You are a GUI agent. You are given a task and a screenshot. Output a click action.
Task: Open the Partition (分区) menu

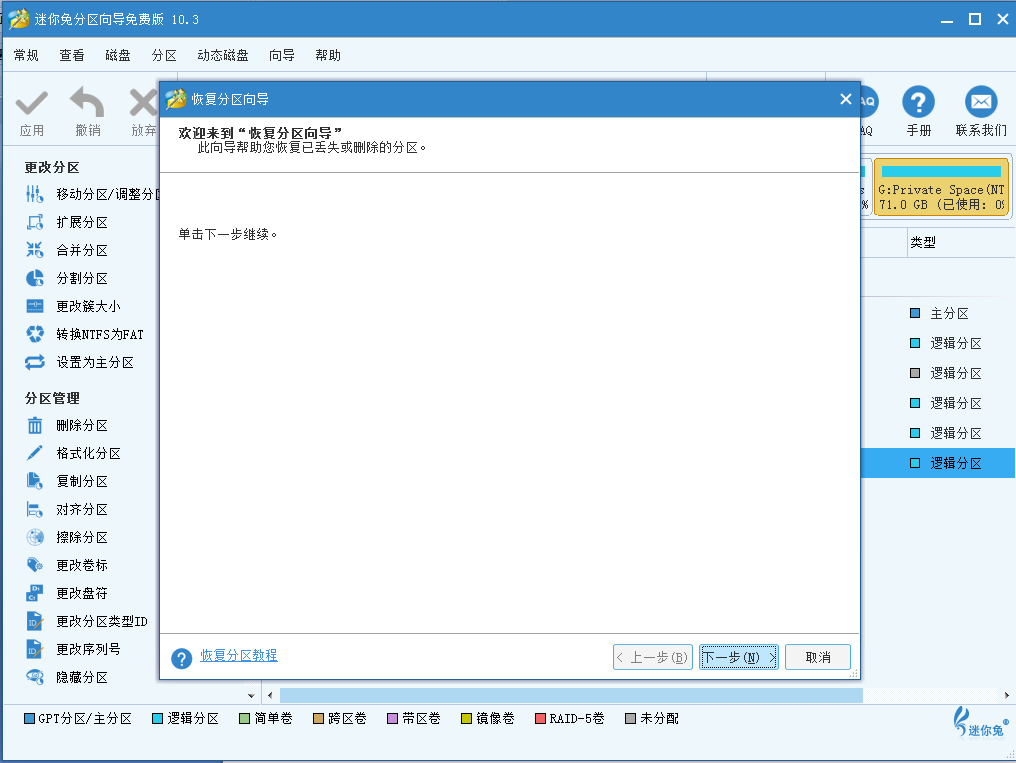pyautogui.click(x=164, y=56)
